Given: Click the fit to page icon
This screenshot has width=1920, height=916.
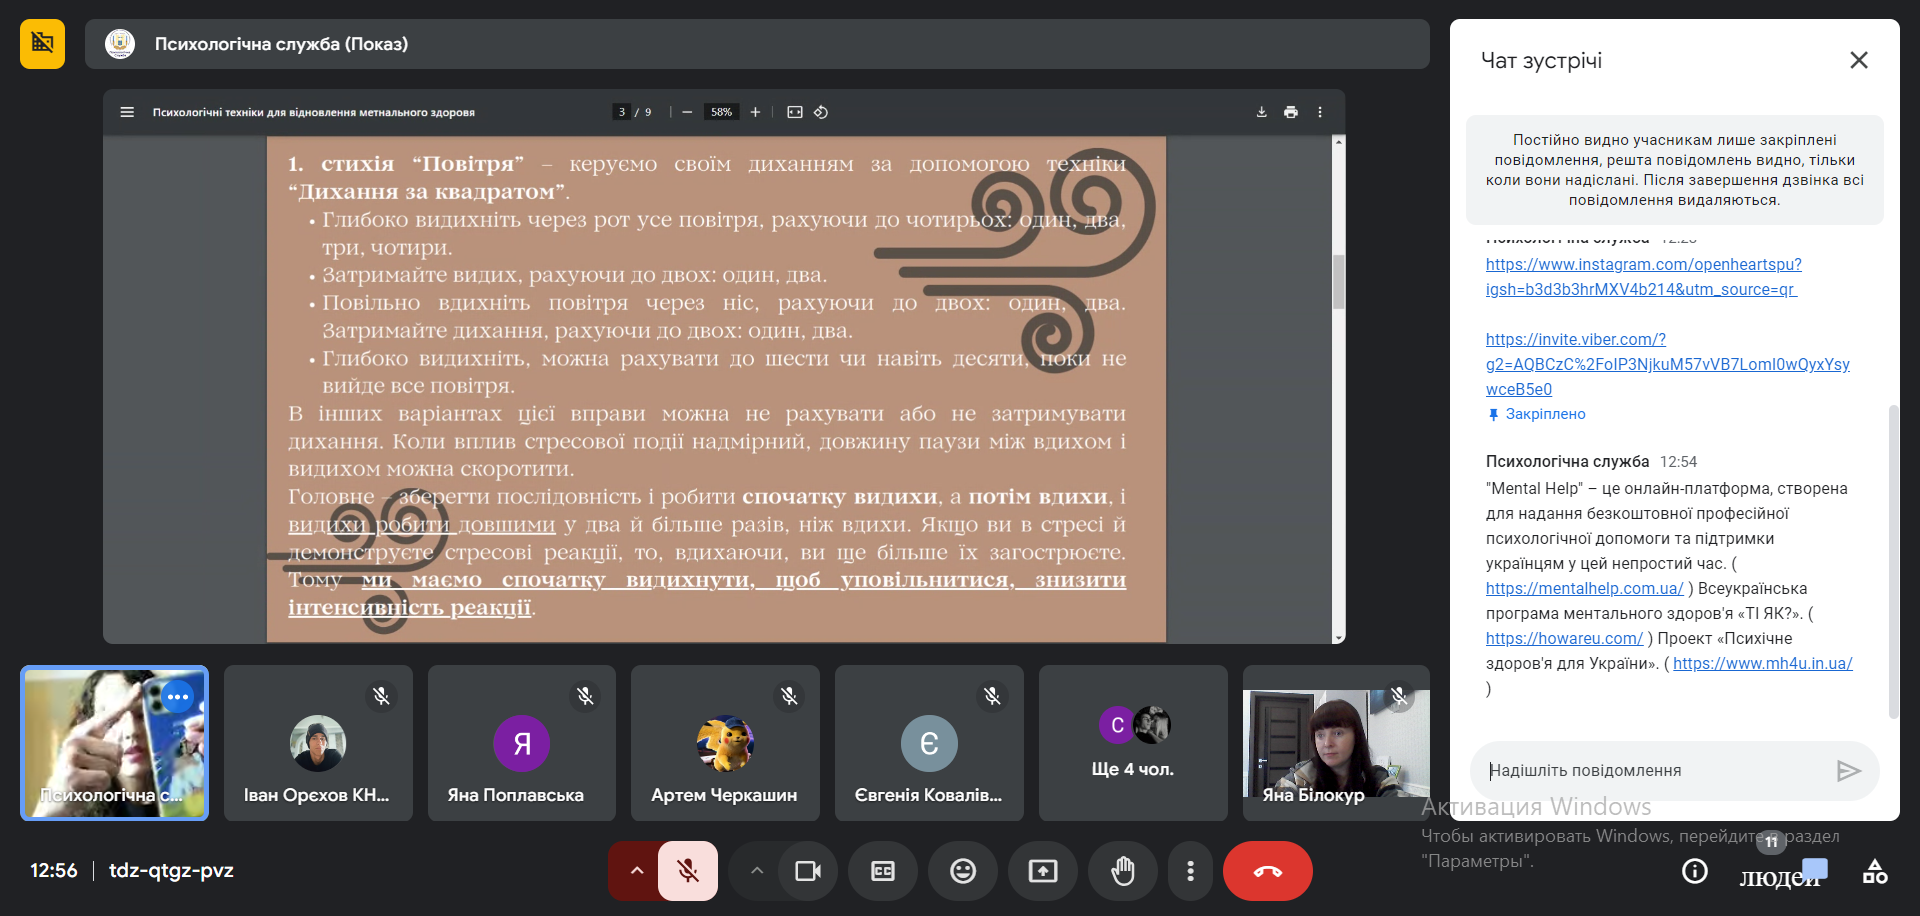Looking at the screenshot, I should [795, 112].
